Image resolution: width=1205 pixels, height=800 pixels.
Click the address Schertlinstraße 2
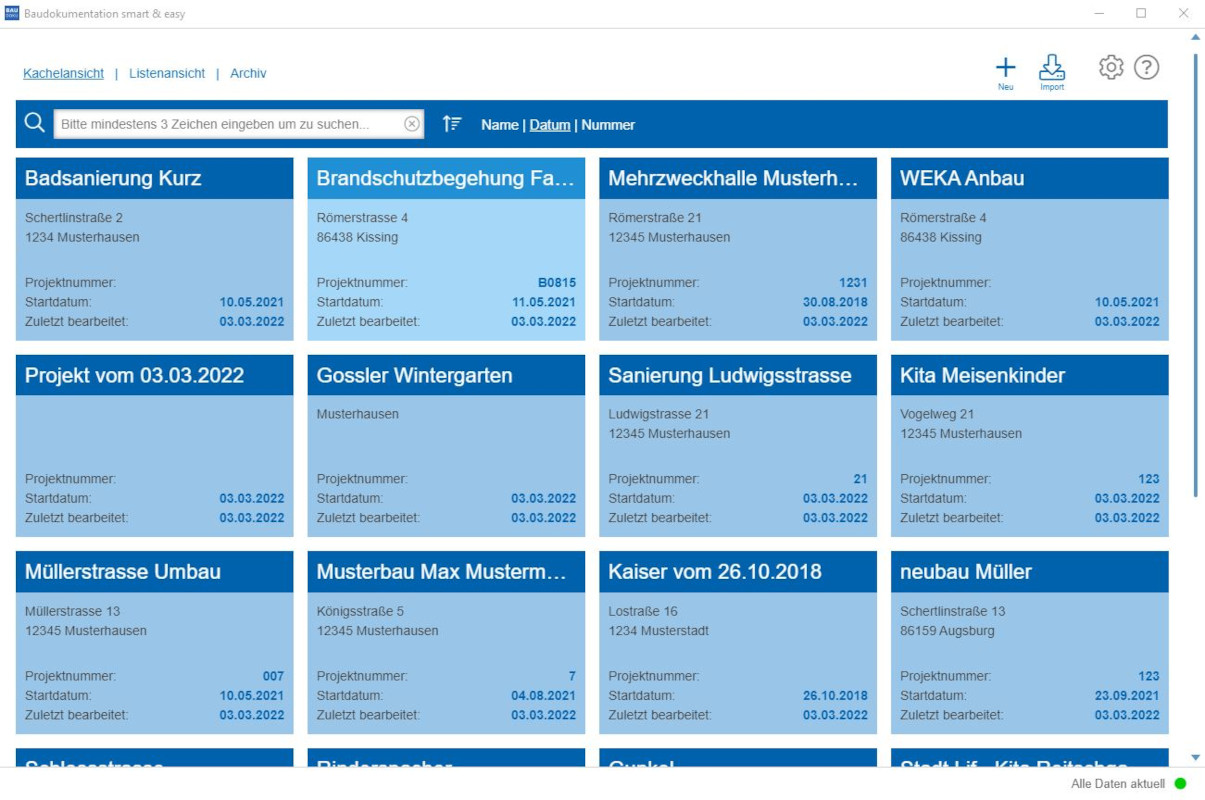tap(74, 218)
